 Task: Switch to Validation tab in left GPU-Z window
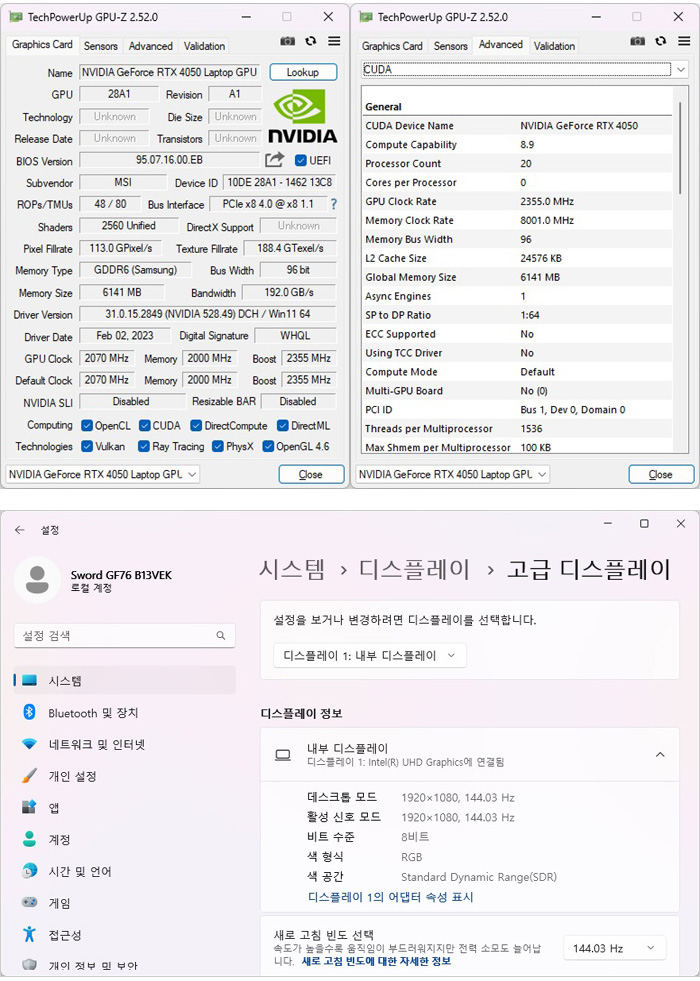pyautogui.click(x=205, y=46)
